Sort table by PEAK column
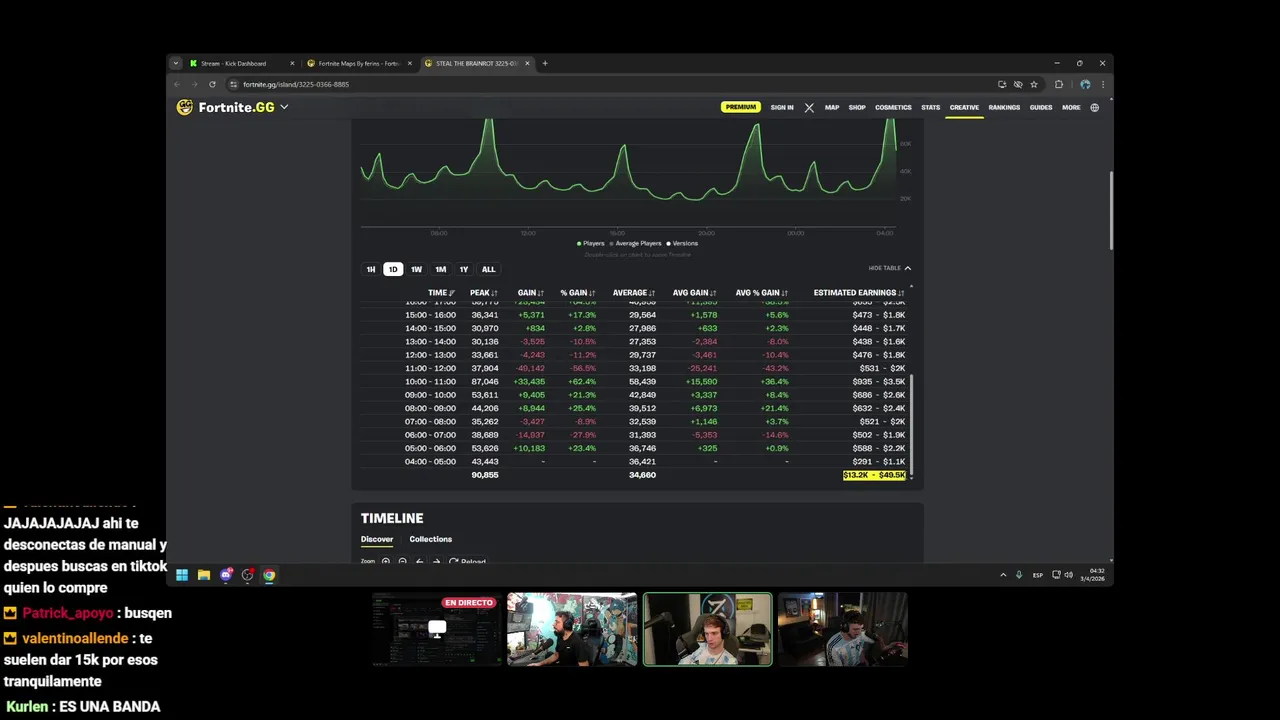 pyautogui.click(x=484, y=293)
